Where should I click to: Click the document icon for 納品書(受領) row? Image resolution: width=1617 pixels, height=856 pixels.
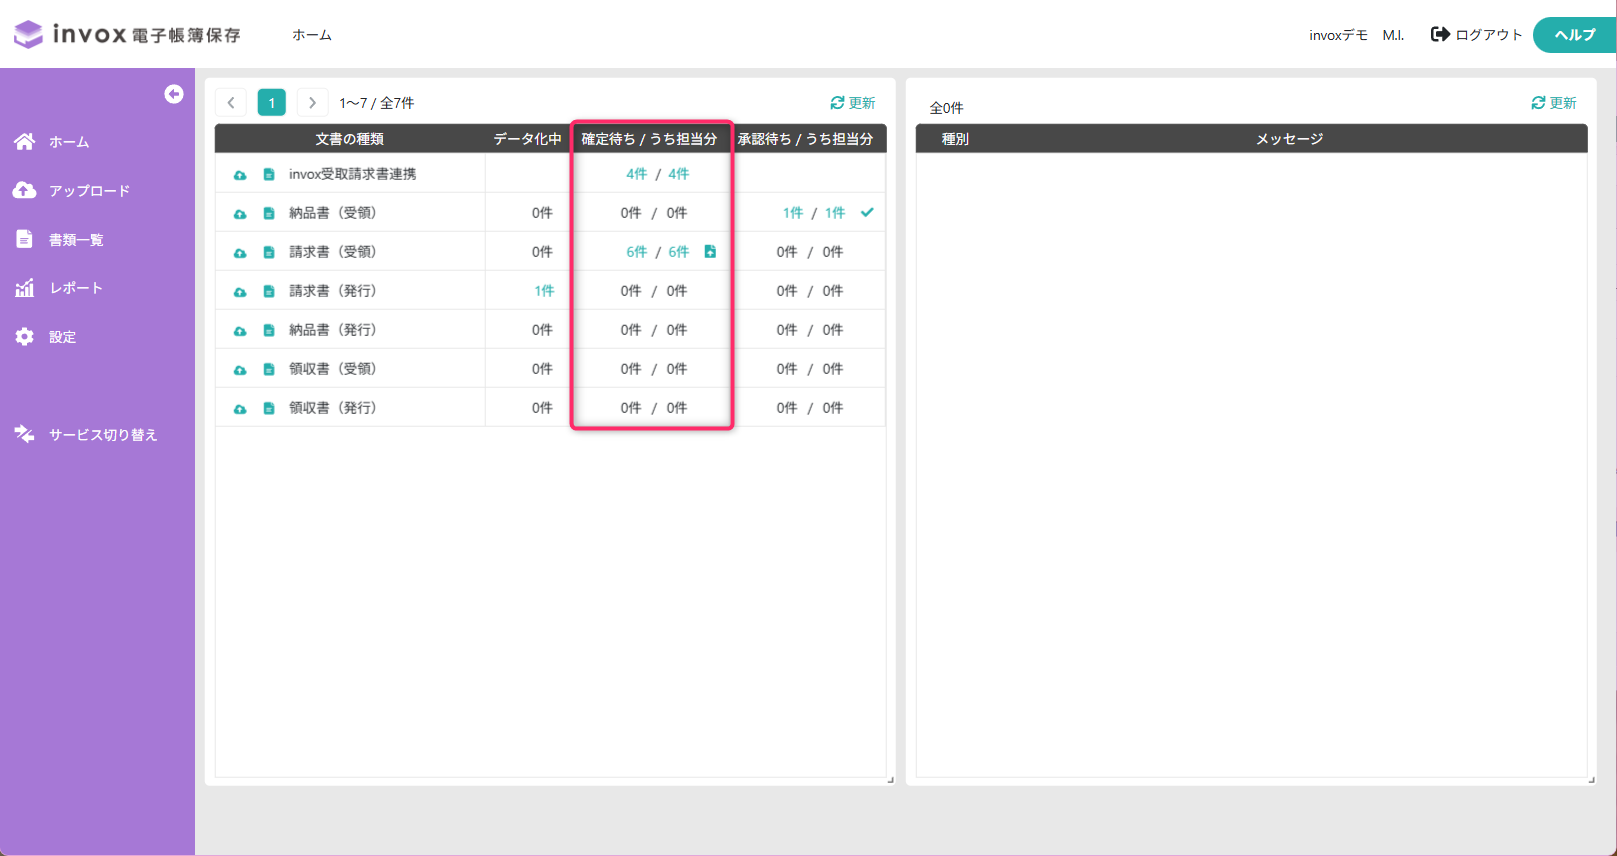[269, 213]
